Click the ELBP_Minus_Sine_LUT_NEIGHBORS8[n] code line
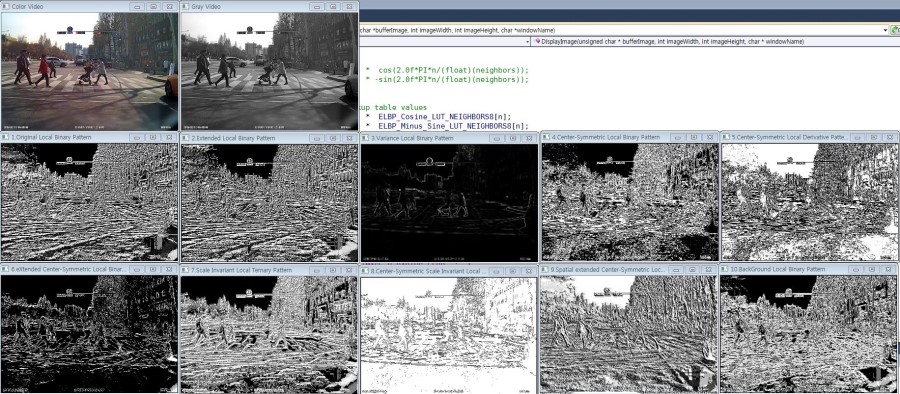900x394 pixels. 447,126
